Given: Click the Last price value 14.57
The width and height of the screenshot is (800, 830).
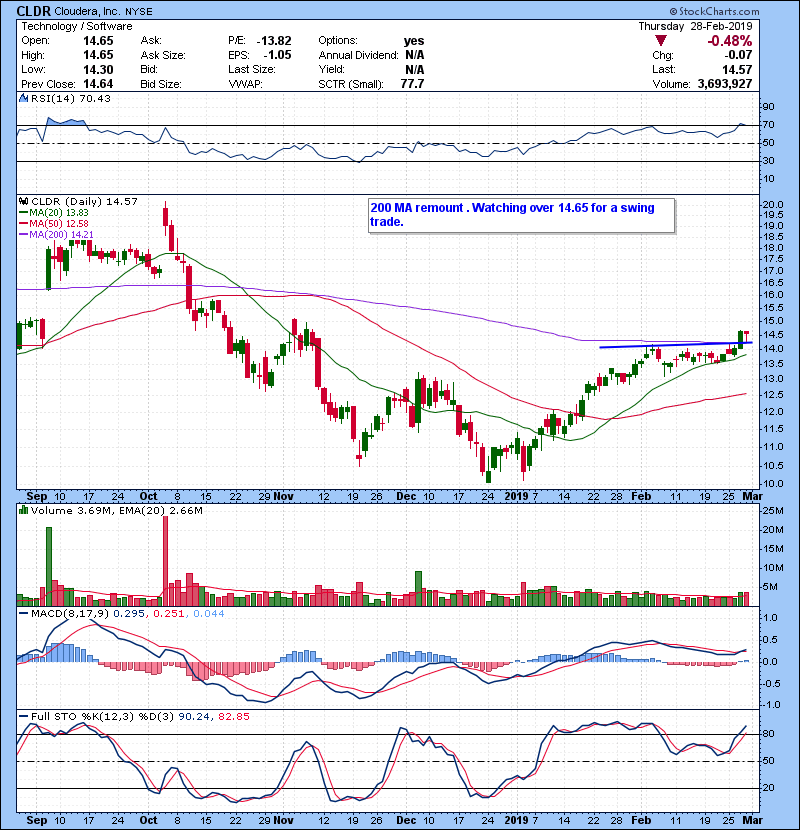Looking at the screenshot, I should pyautogui.click(x=737, y=69).
